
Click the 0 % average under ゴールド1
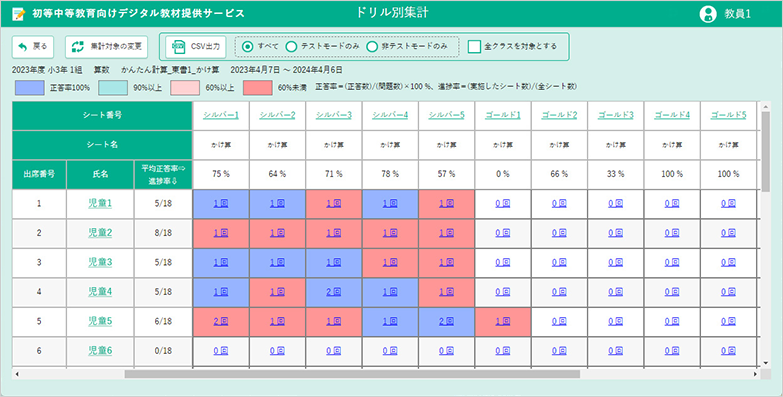pyautogui.click(x=503, y=174)
